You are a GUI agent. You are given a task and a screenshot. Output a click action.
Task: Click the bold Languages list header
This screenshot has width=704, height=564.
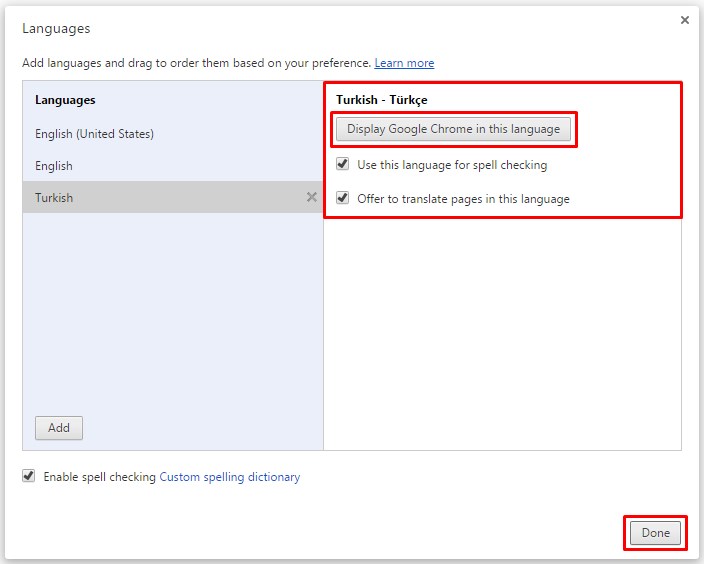click(65, 100)
